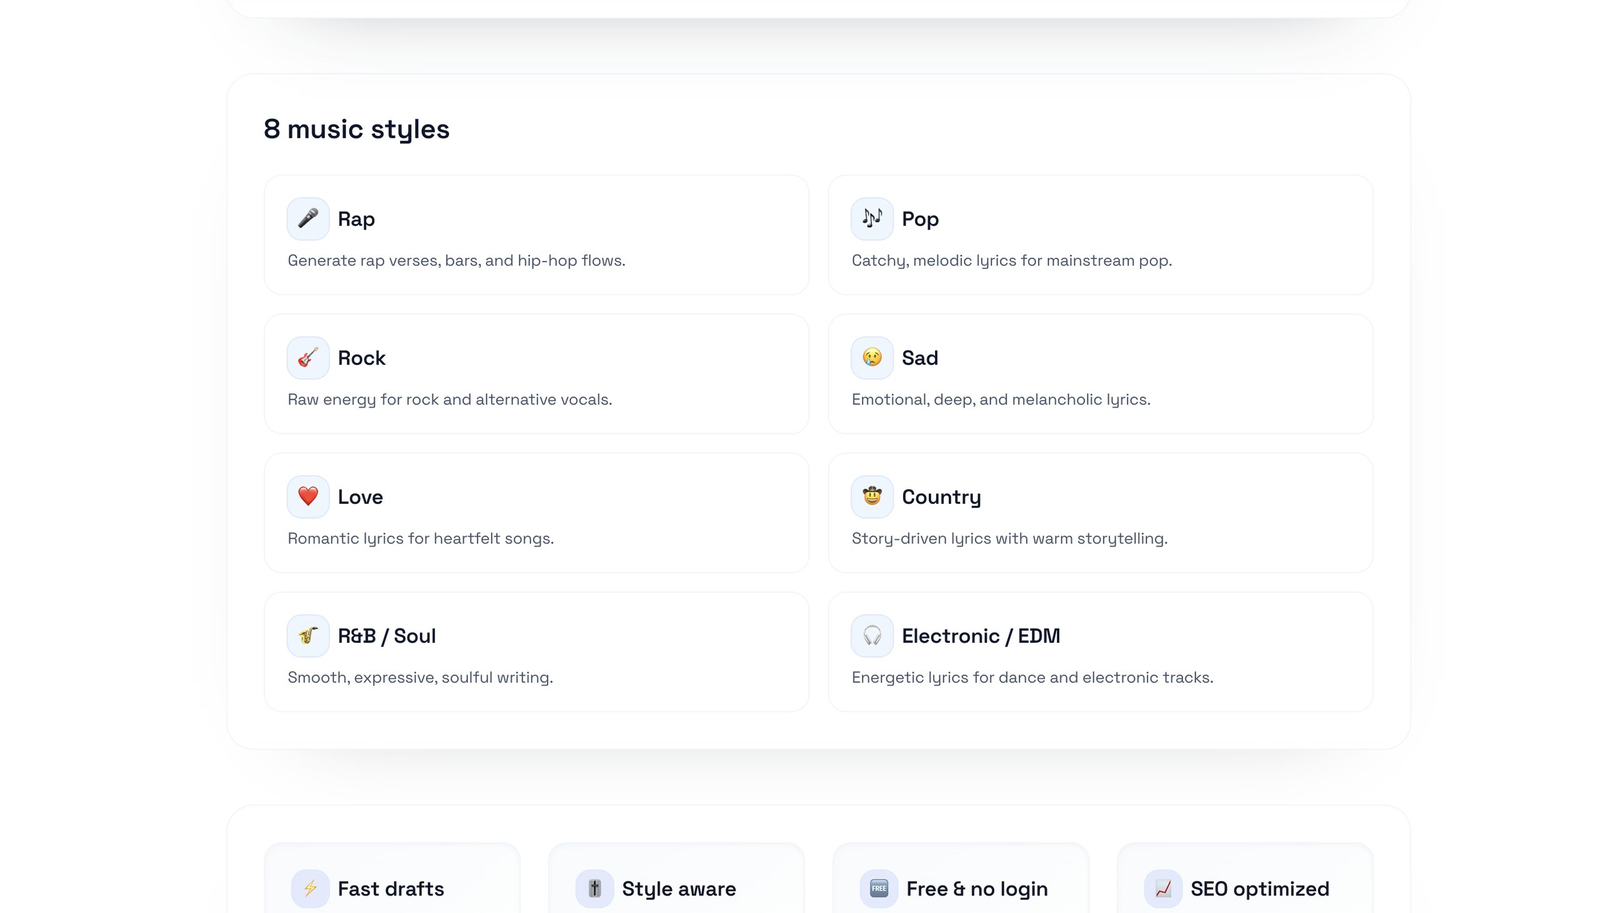Image resolution: width=1600 pixels, height=913 pixels.
Task: Click the music notes icon for Pop
Action: point(872,219)
